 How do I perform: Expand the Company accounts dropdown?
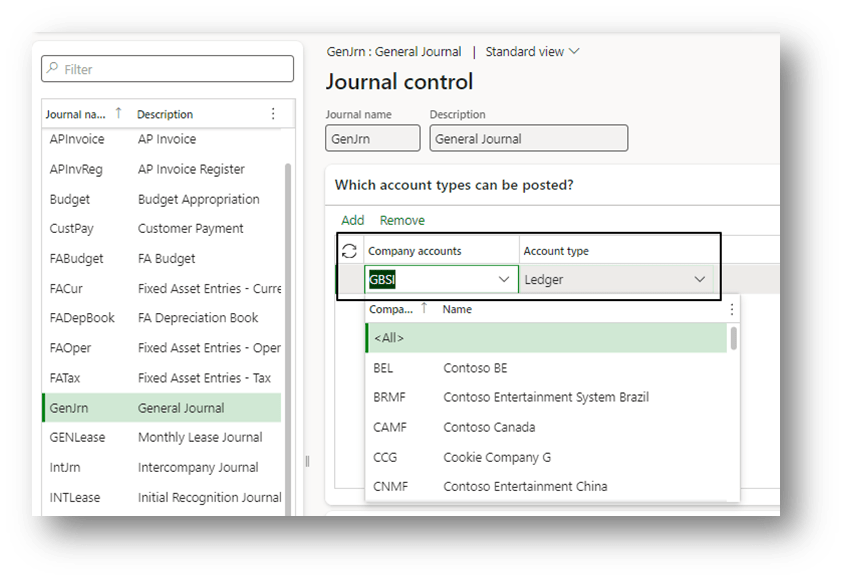504,280
